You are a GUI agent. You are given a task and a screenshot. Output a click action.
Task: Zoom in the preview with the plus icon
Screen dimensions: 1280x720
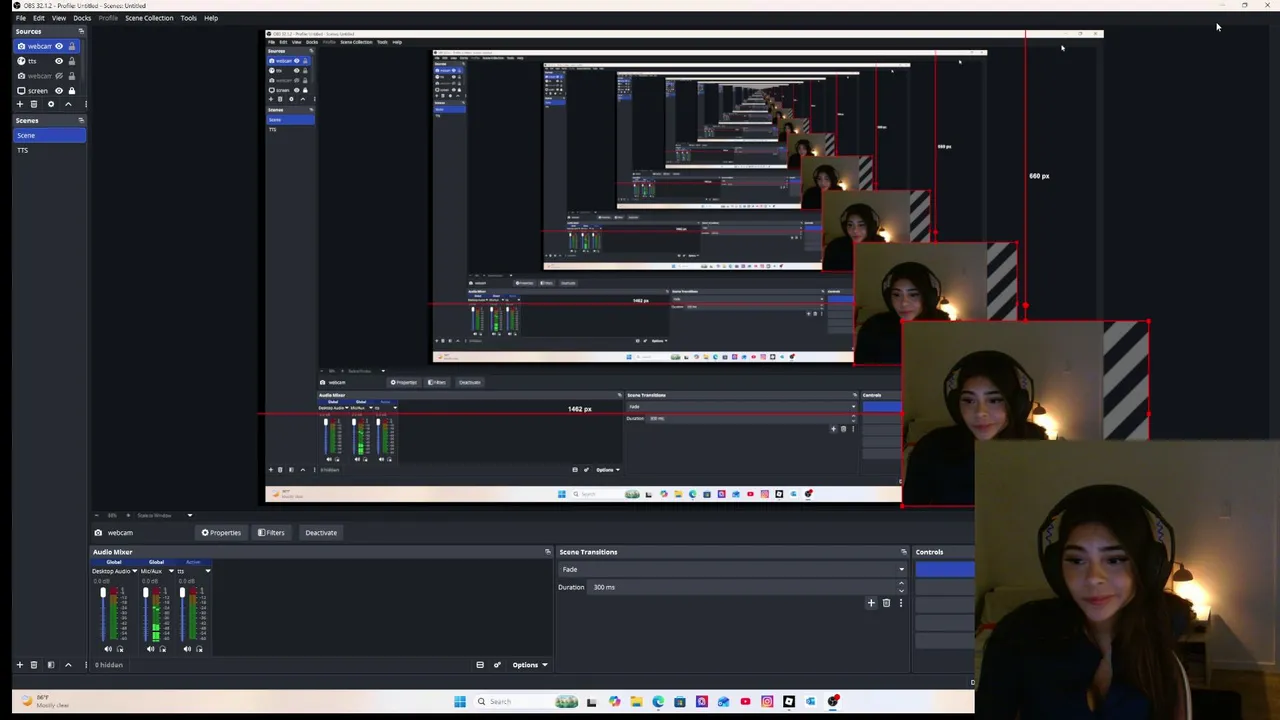click(x=127, y=515)
